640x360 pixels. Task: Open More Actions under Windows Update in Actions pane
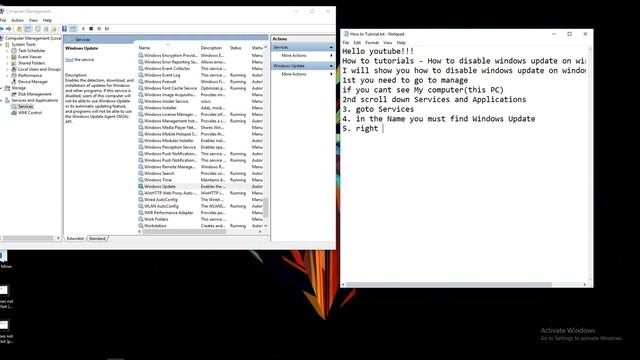pyautogui.click(x=293, y=74)
